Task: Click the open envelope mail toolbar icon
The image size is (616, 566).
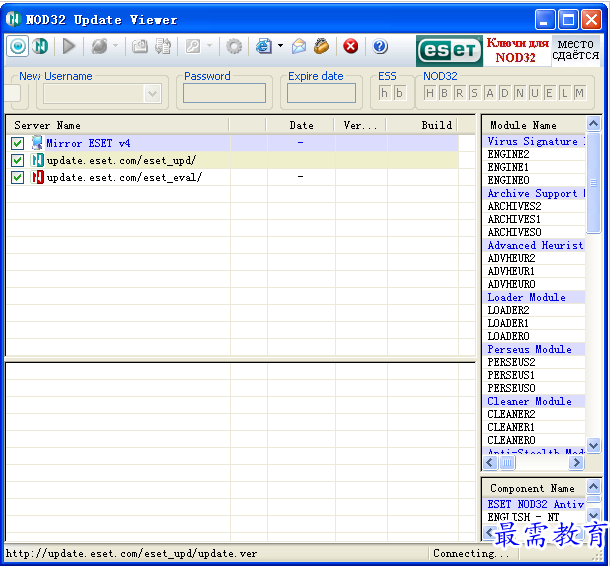Action: tap(299, 46)
